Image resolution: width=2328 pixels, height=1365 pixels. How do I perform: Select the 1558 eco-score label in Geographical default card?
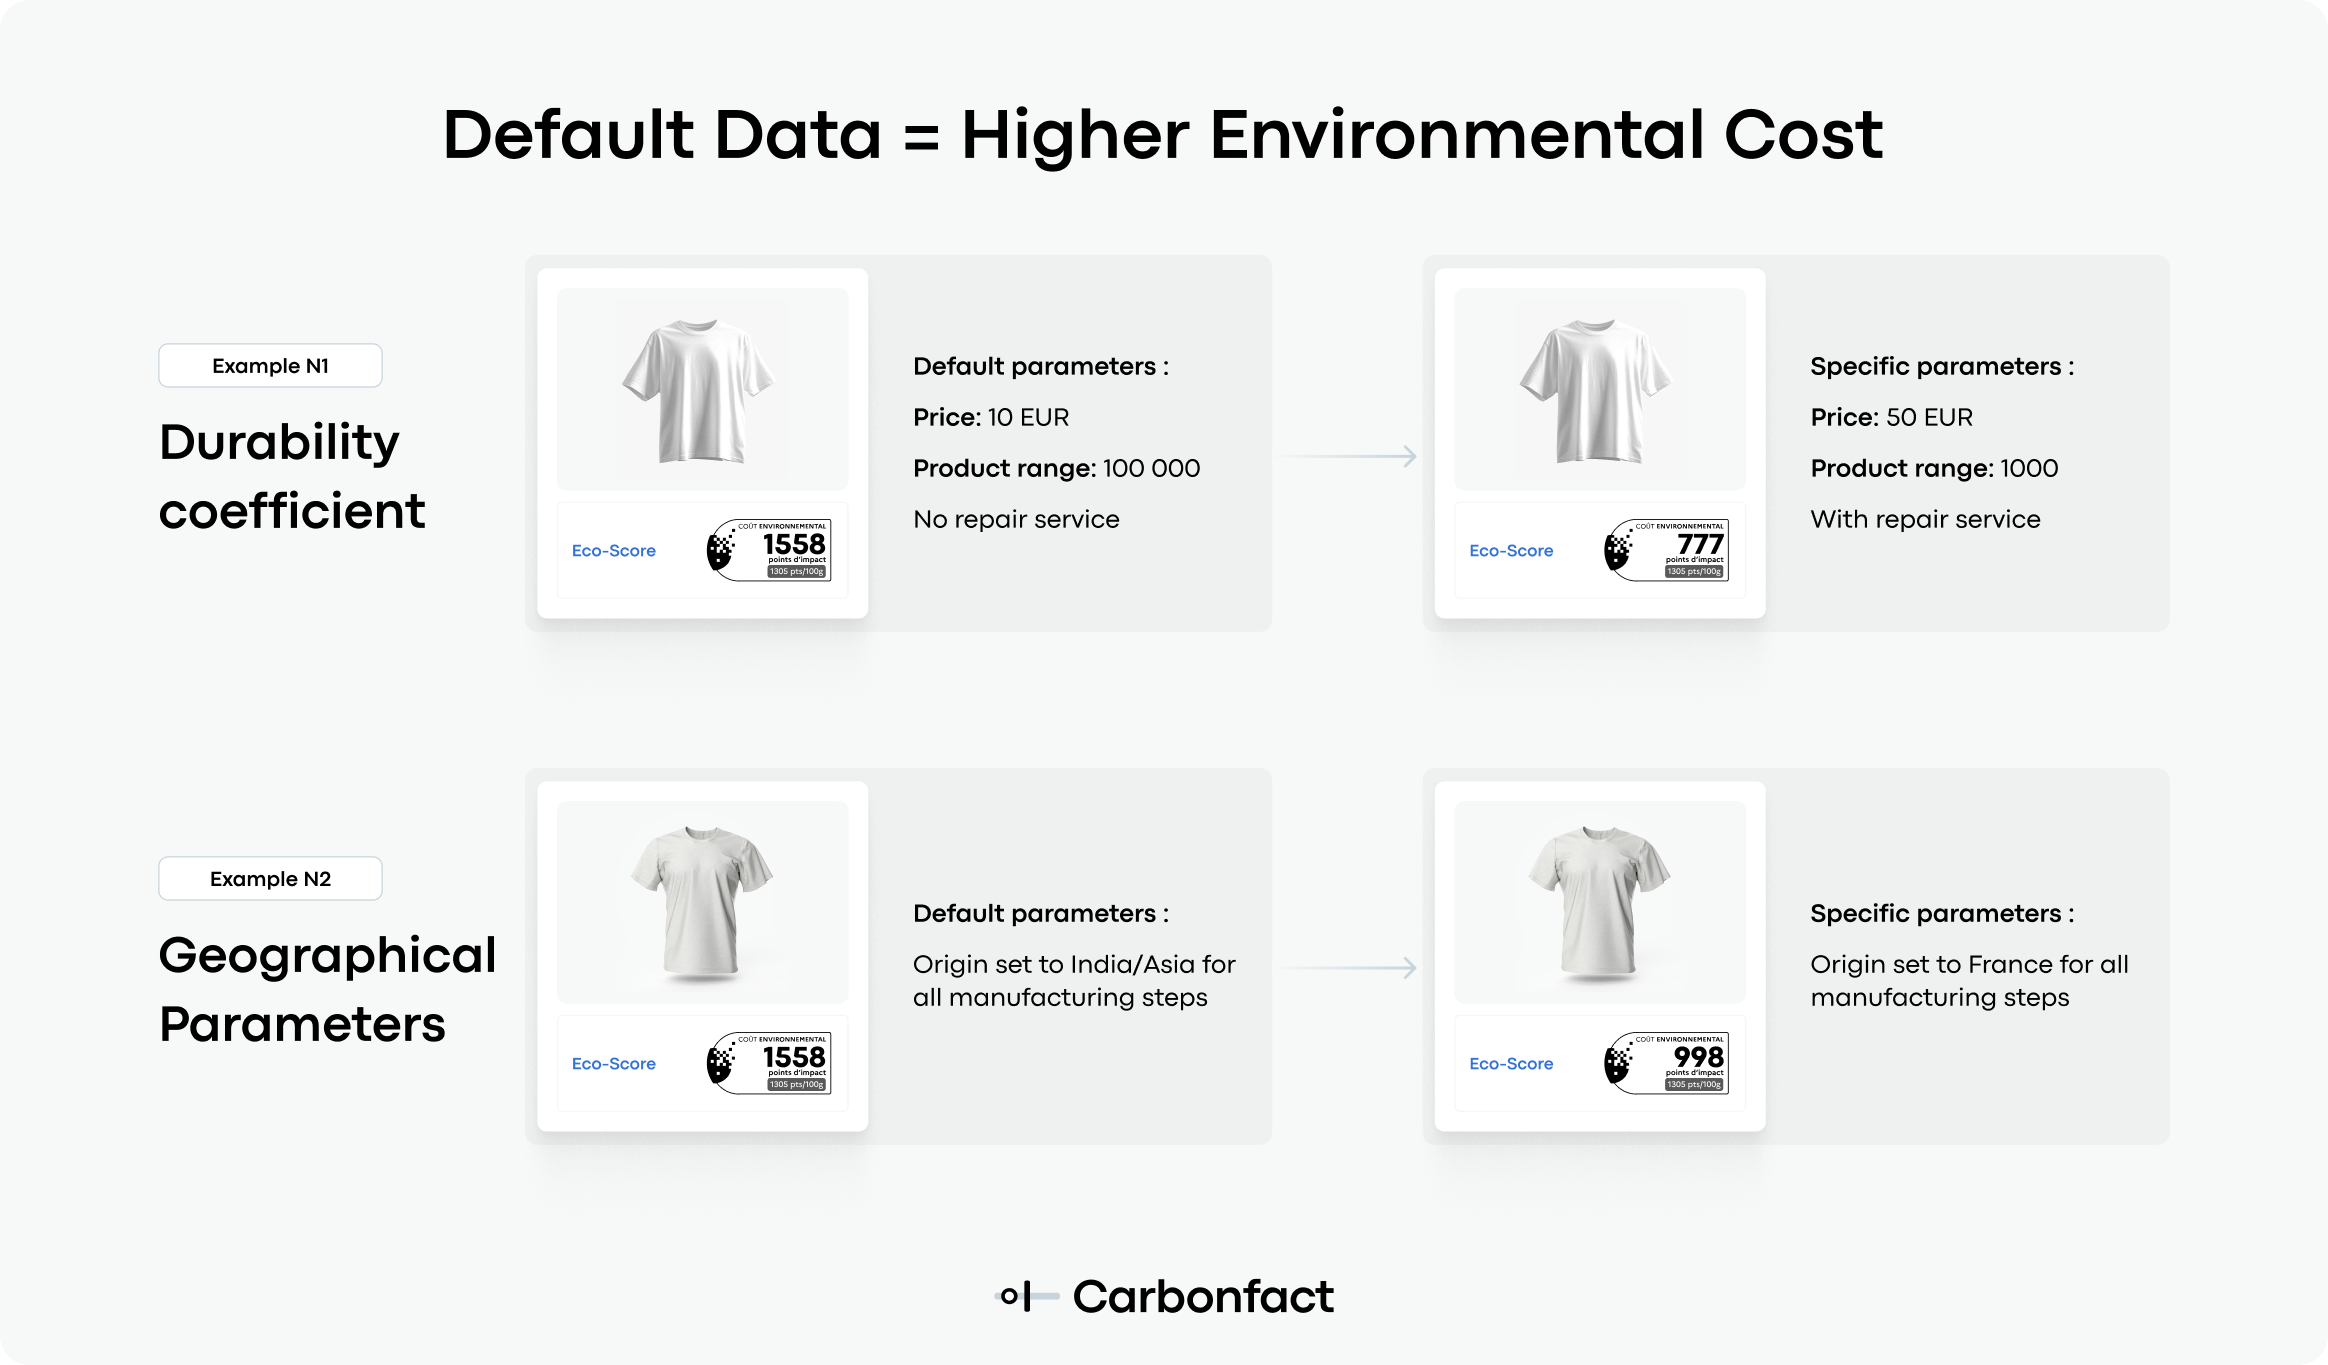pos(769,1062)
